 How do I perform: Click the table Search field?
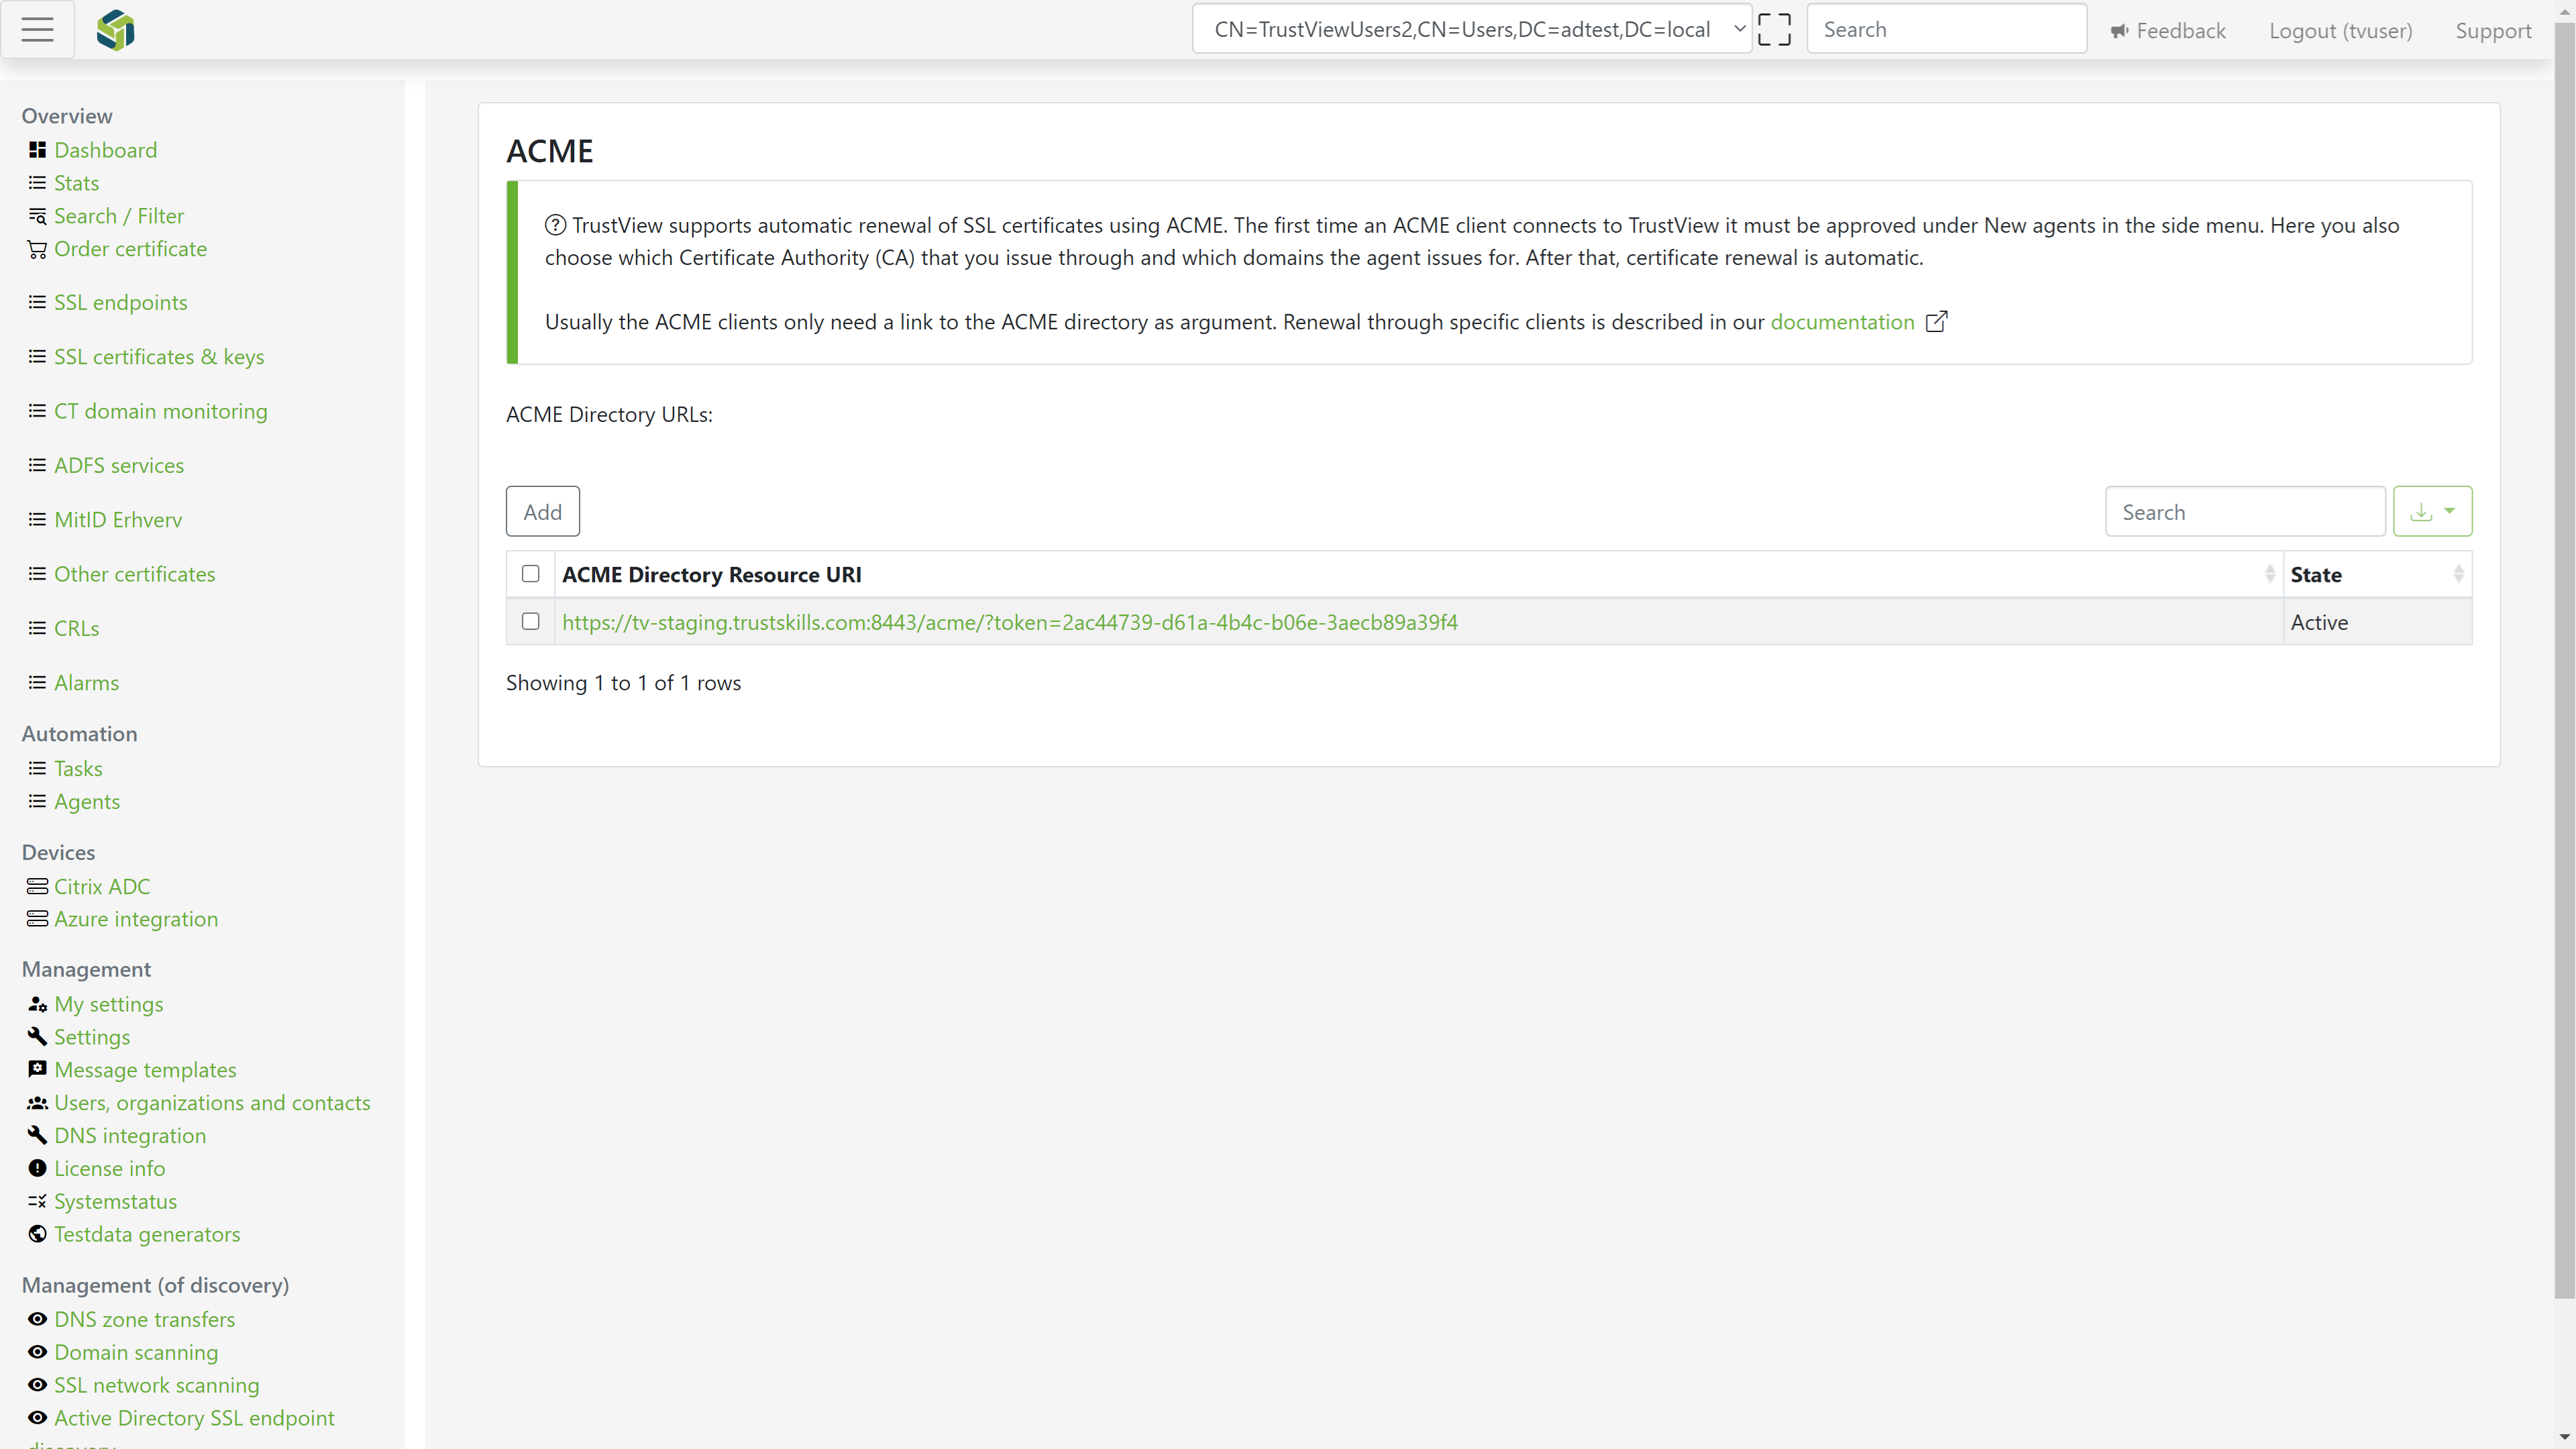(2245, 512)
